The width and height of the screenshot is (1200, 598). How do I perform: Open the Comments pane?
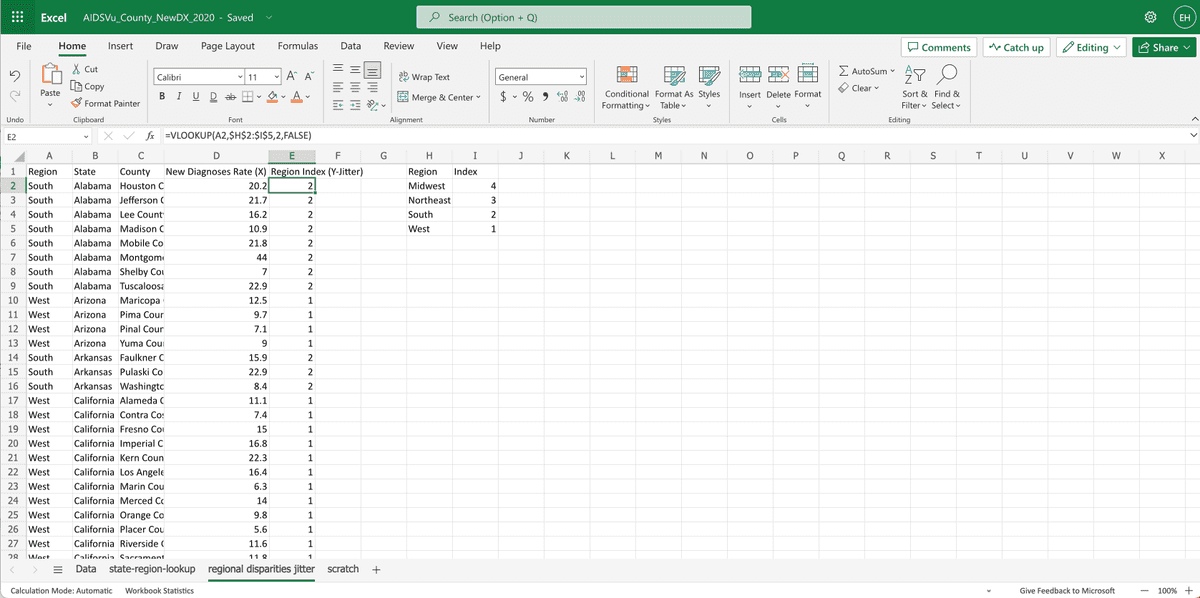coord(938,46)
